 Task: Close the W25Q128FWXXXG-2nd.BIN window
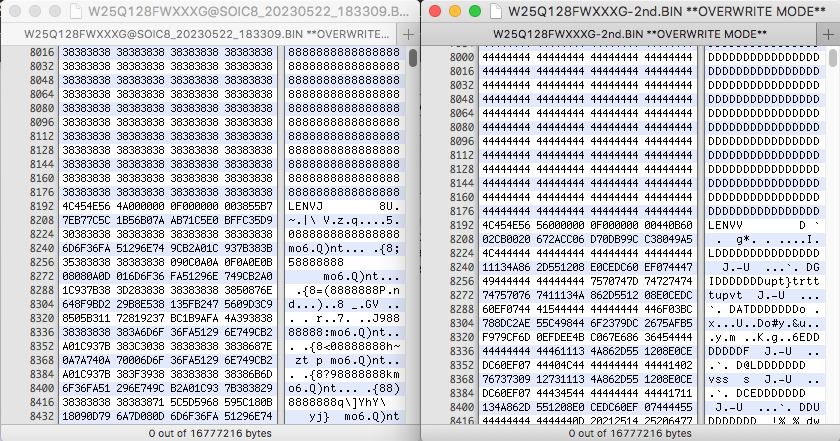(x=435, y=11)
